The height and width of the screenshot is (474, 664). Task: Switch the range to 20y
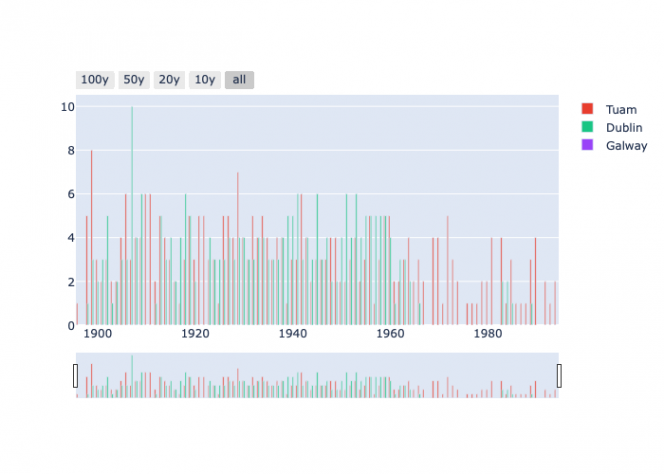tap(169, 80)
